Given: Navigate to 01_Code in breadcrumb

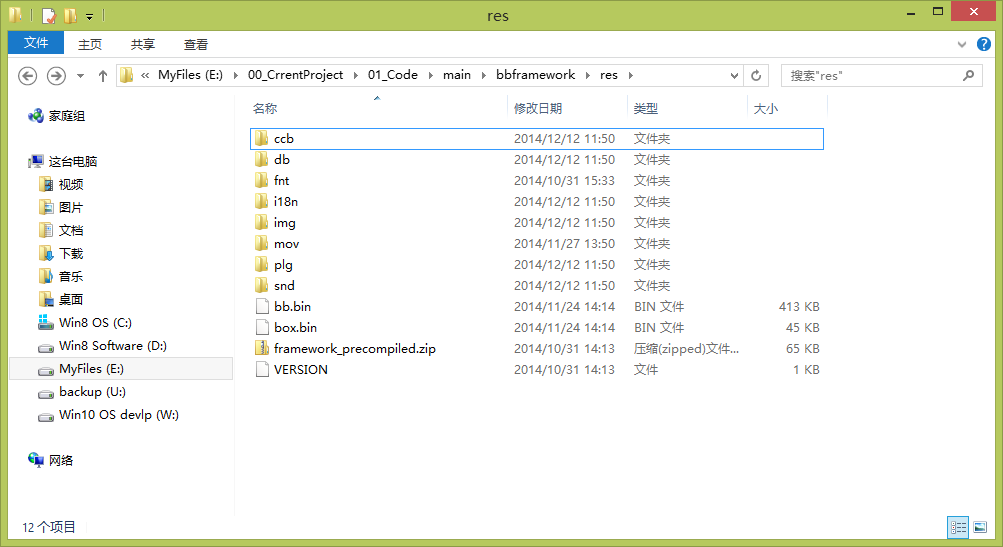Looking at the screenshot, I should tap(393, 75).
